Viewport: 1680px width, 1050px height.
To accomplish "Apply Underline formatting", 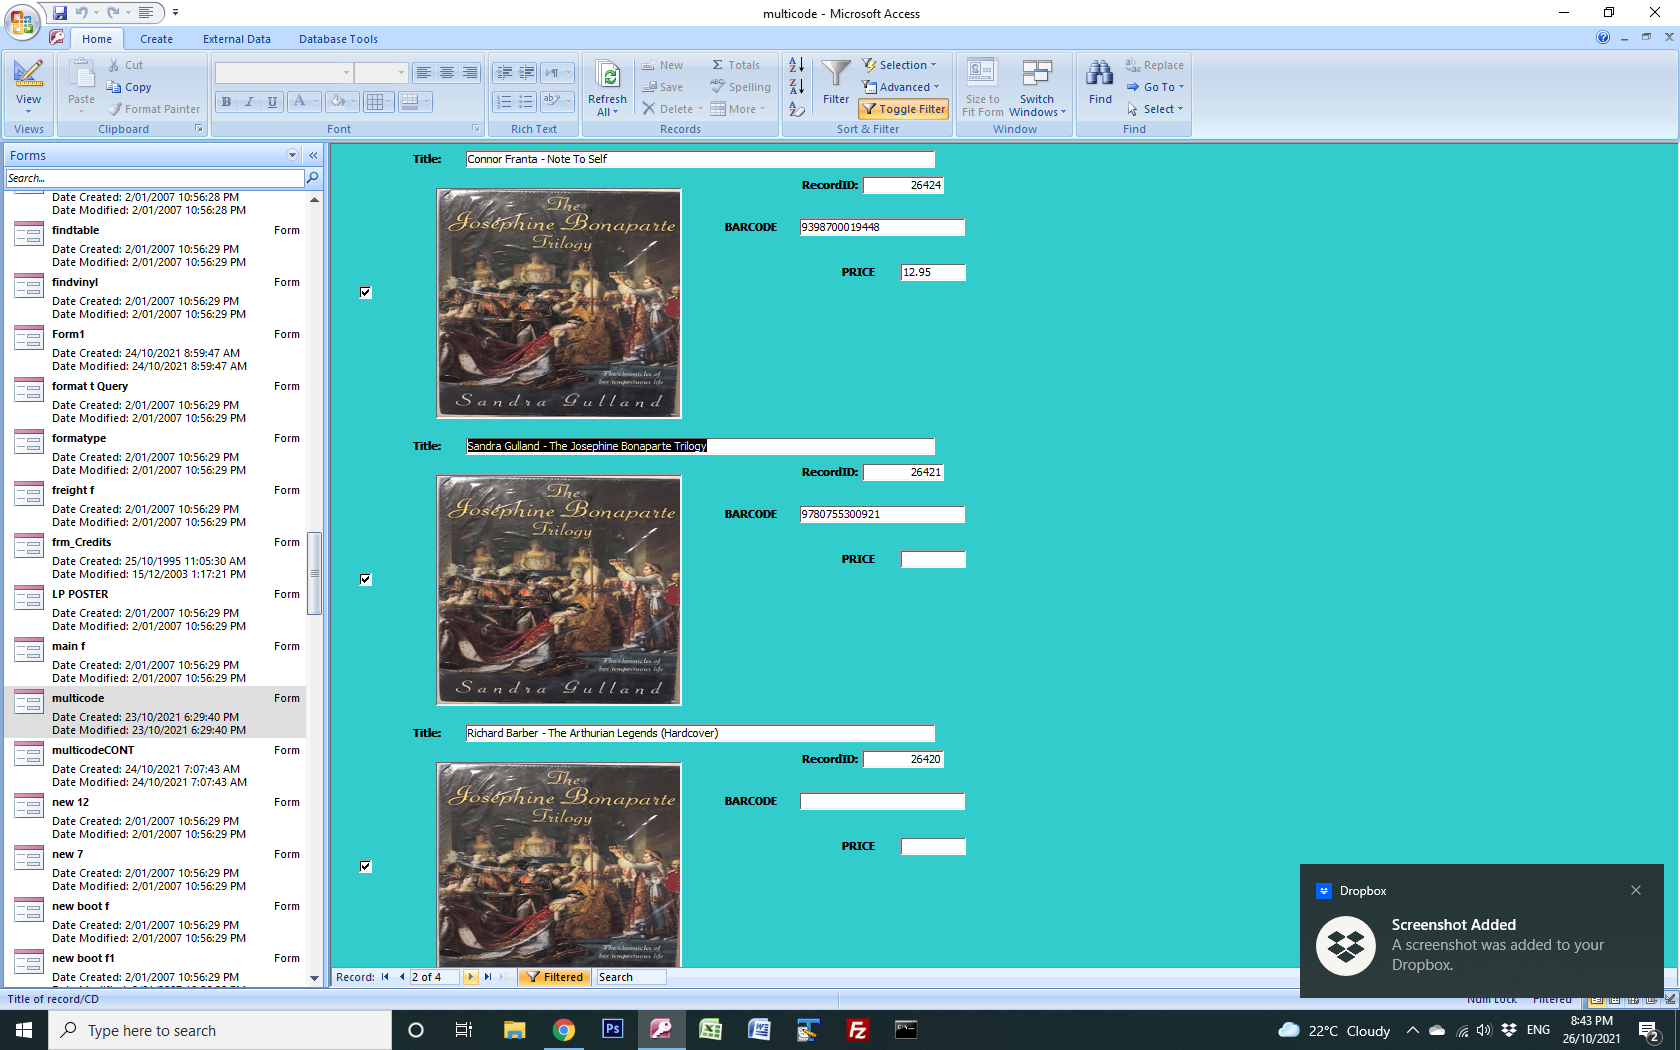I will coord(272,101).
